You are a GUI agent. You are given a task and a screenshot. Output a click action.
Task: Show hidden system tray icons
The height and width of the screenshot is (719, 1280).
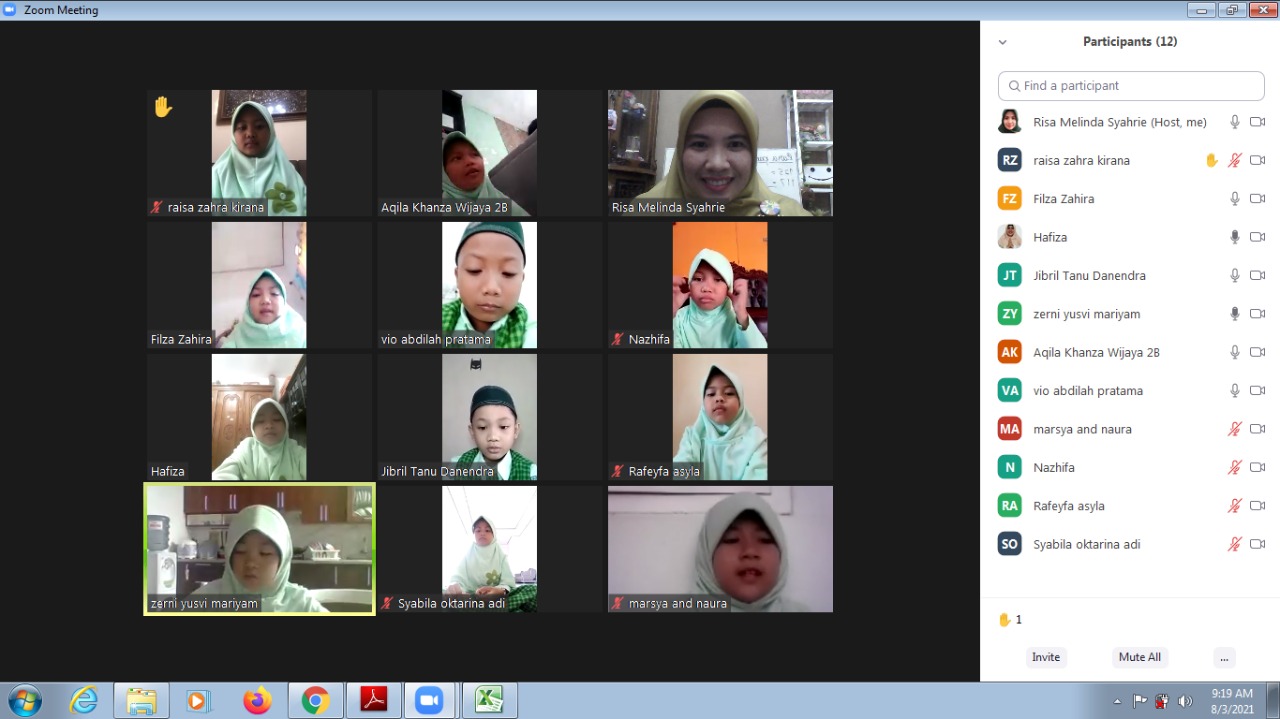coord(1118,701)
